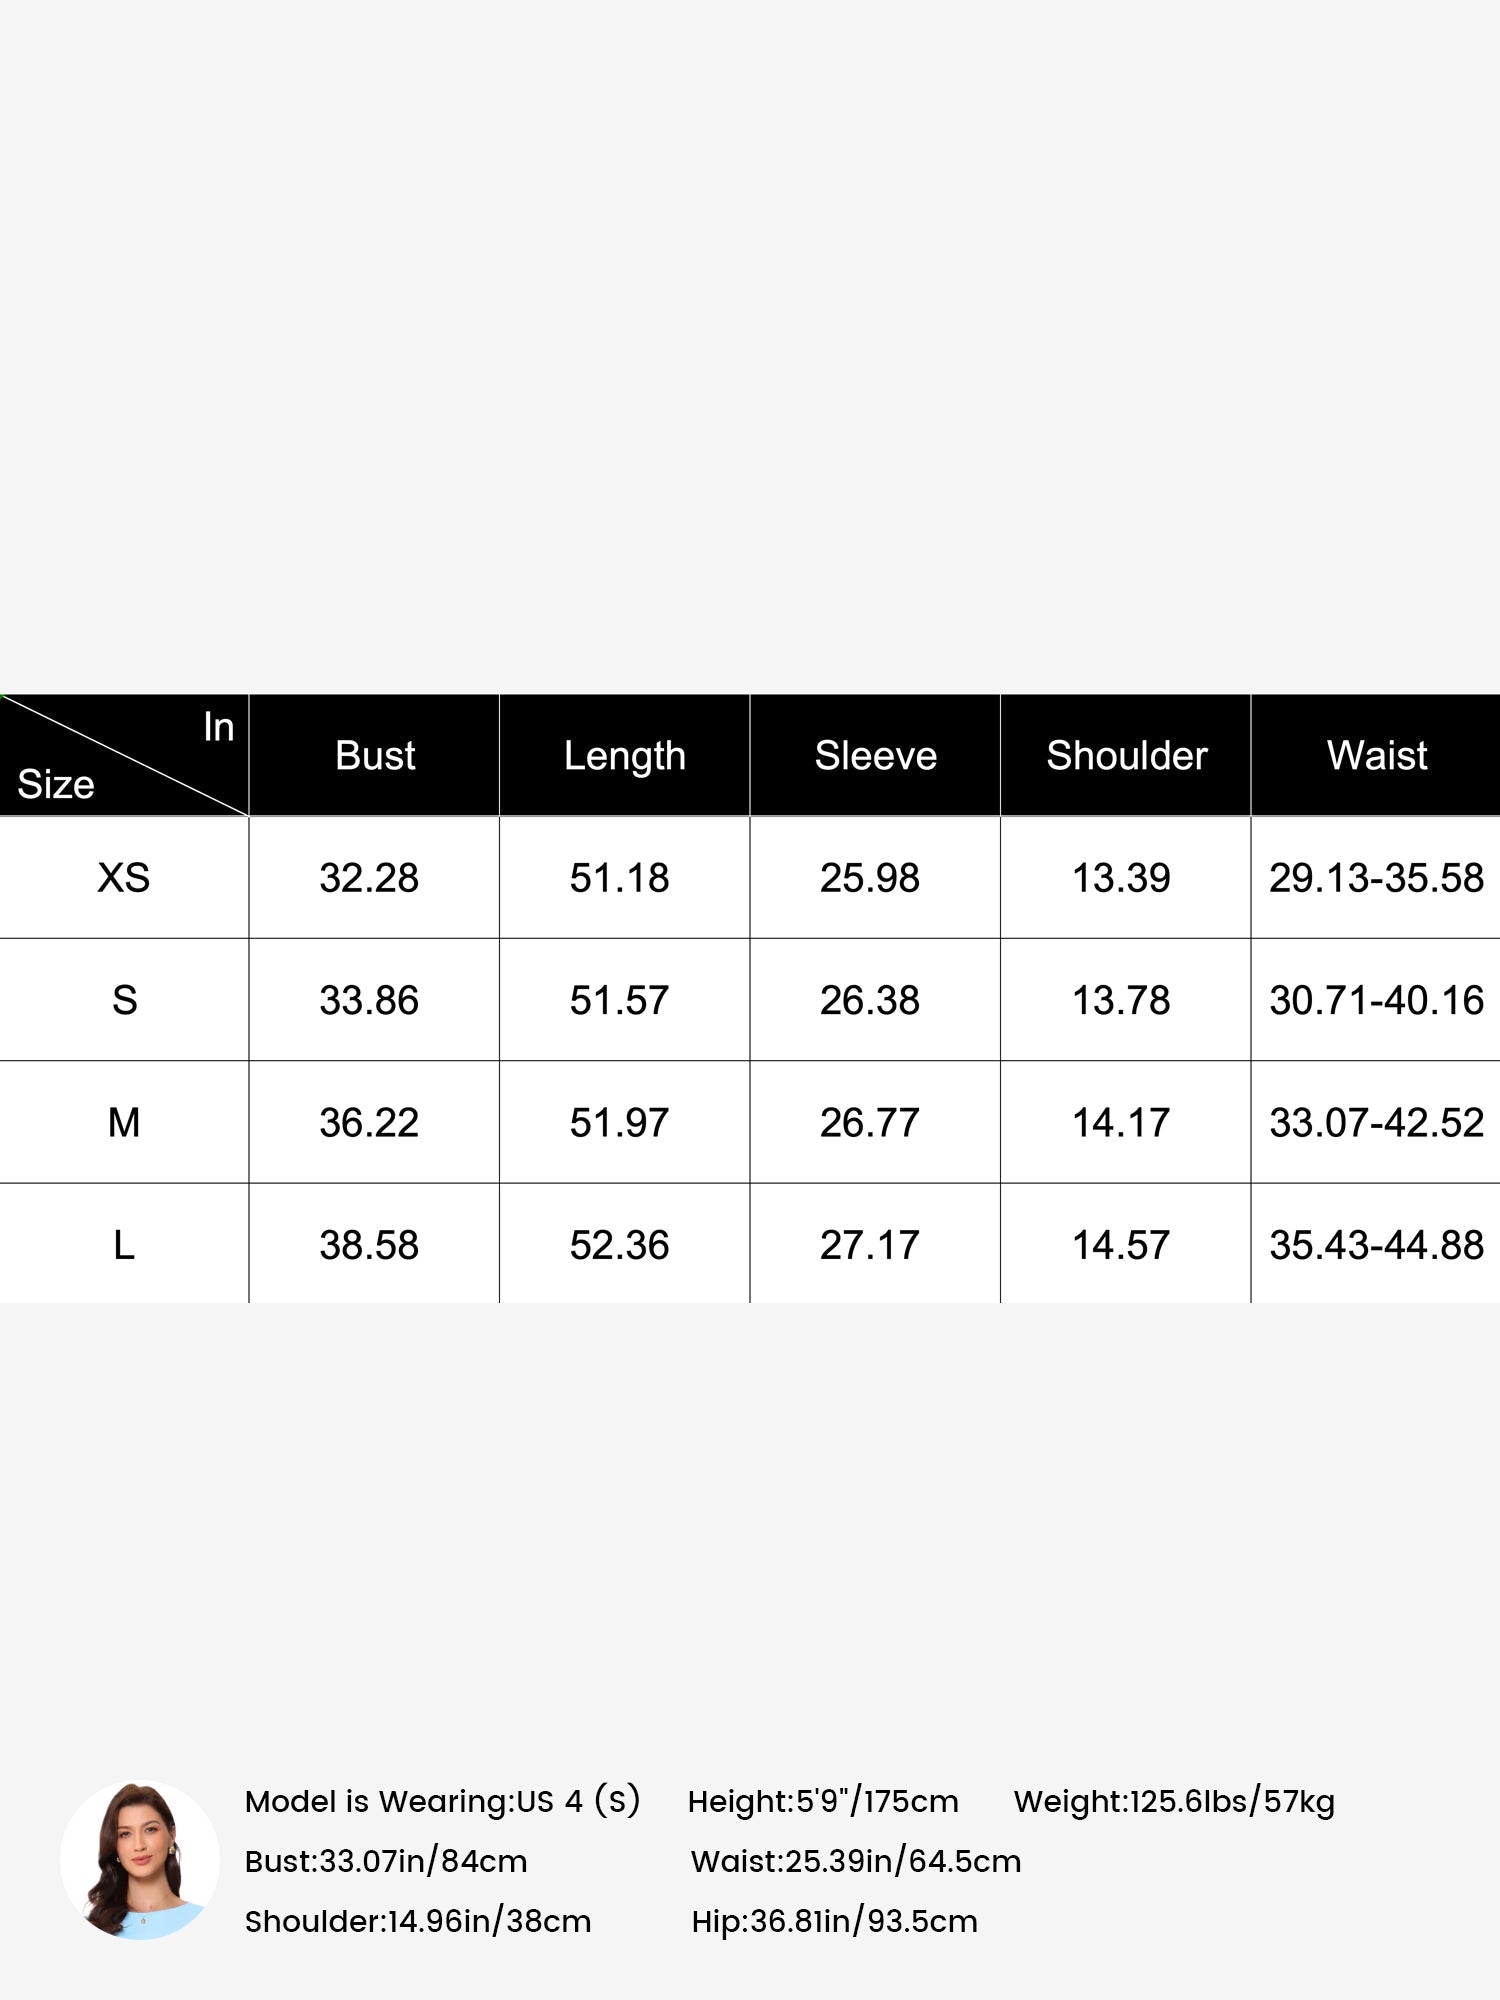Click the model's circular portrait photo
The height and width of the screenshot is (2000, 1500).
click(x=140, y=1860)
